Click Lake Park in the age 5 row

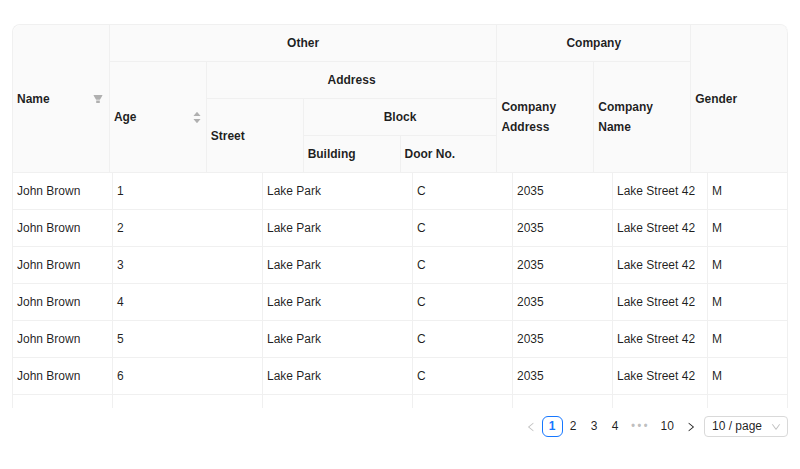(x=294, y=339)
